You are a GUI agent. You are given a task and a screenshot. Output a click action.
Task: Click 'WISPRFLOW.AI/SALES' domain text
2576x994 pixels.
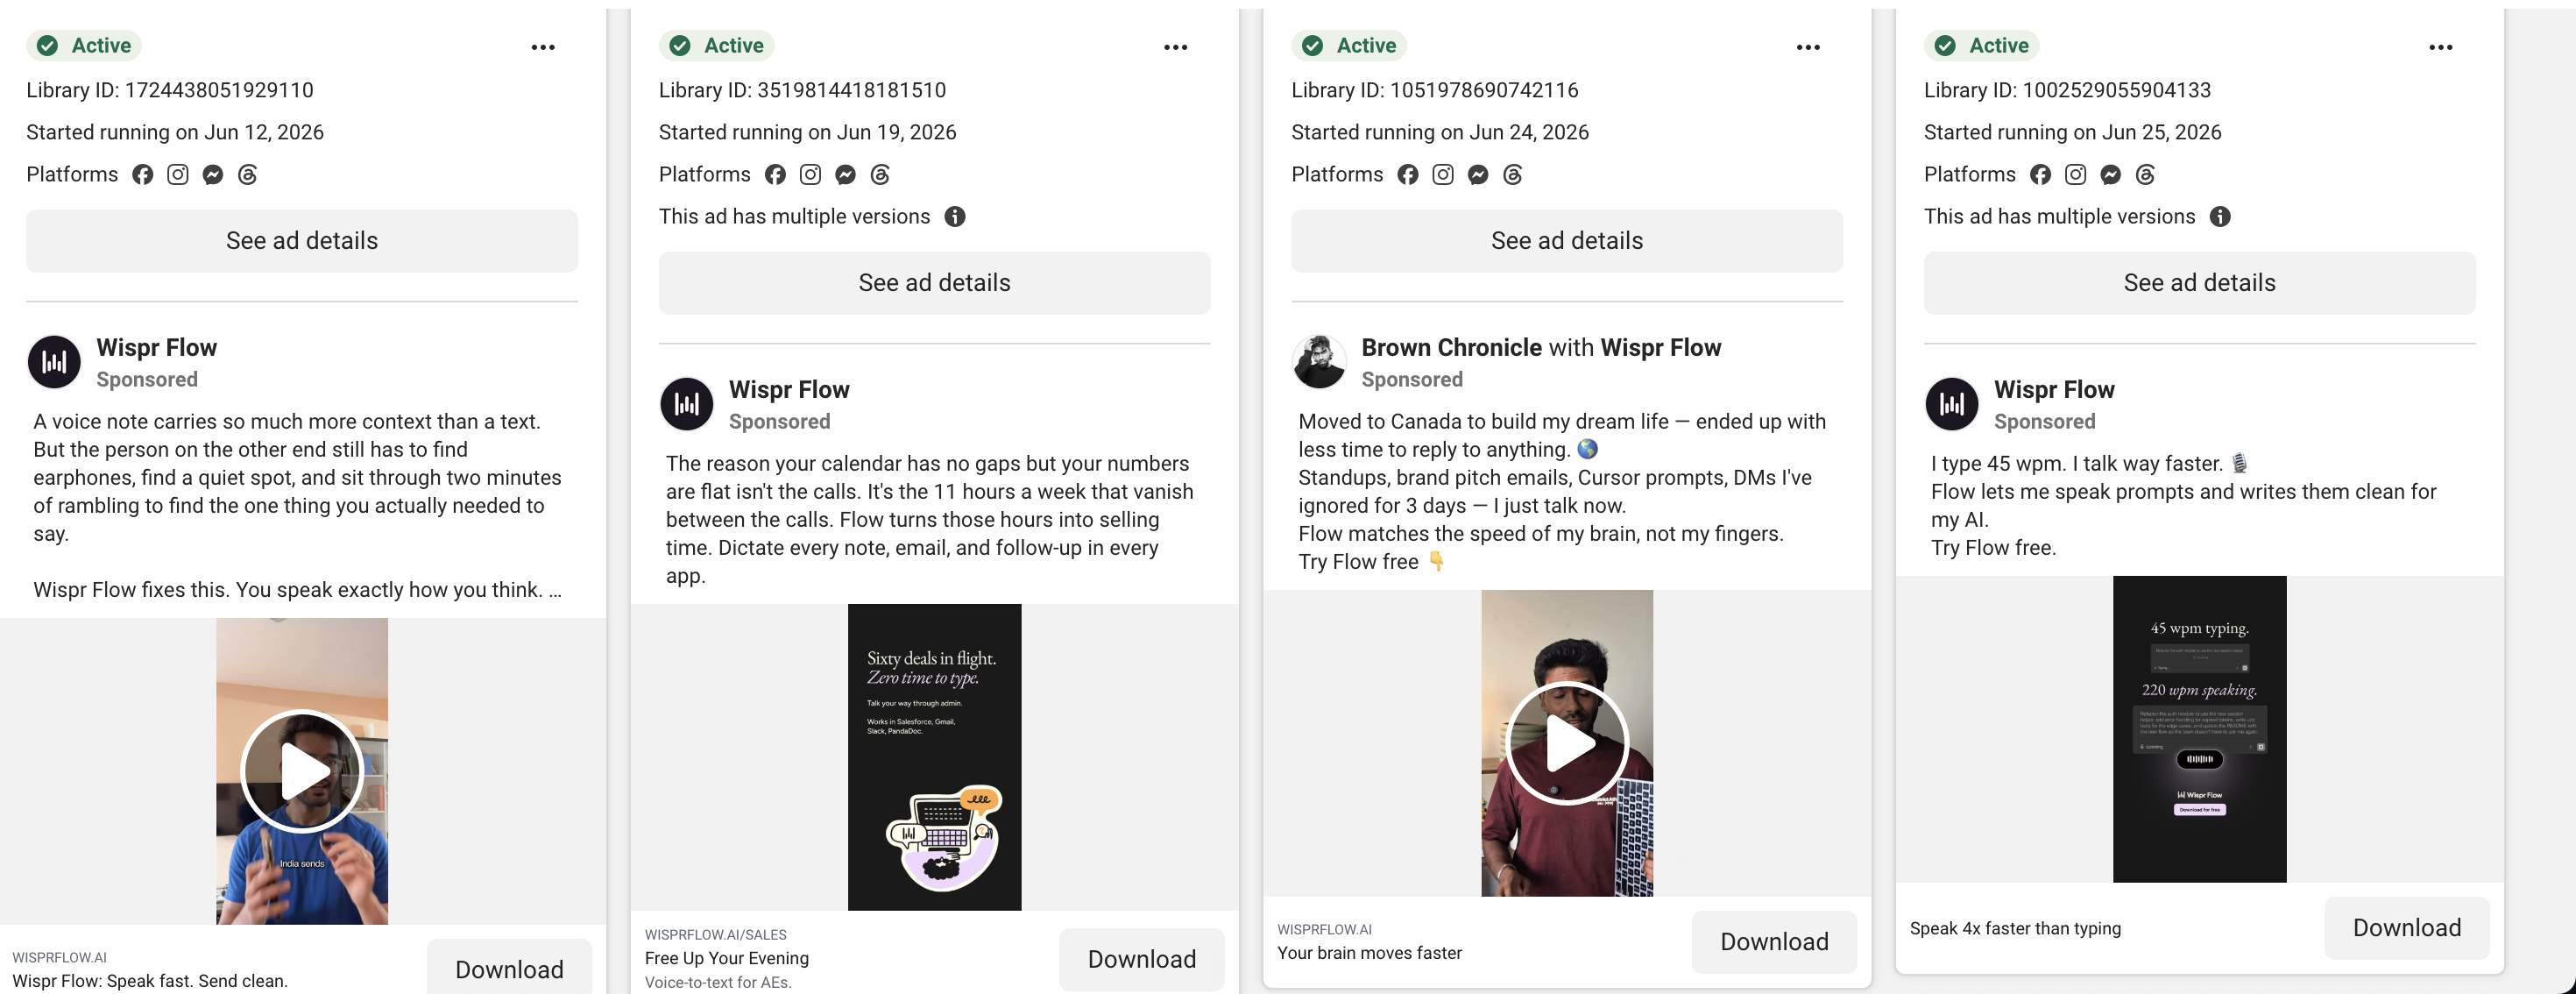point(716,935)
